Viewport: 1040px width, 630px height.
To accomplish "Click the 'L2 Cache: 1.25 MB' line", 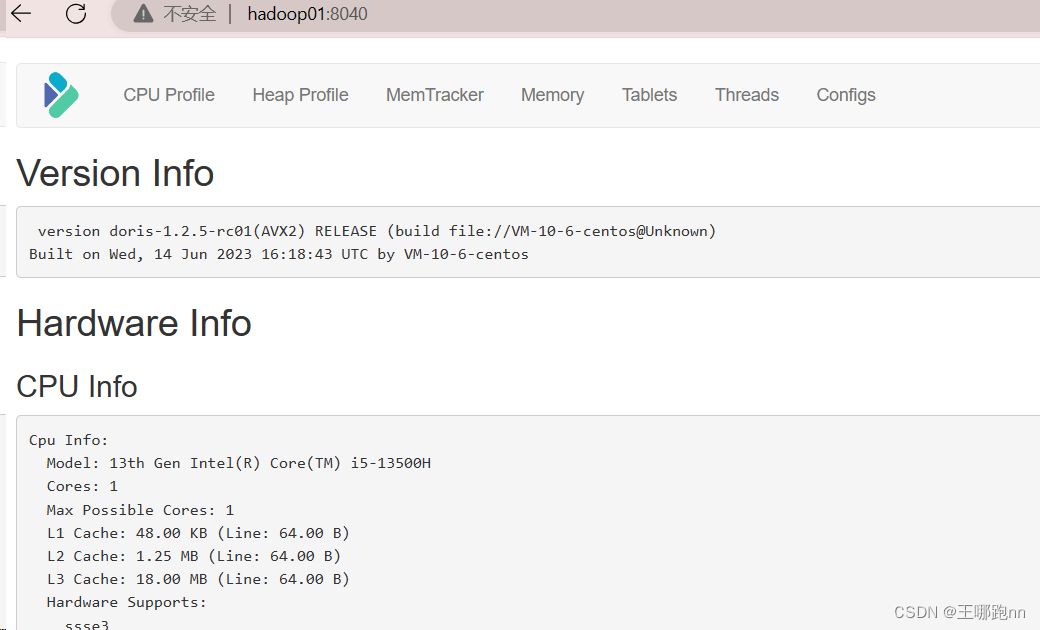I will pyautogui.click(x=194, y=556).
